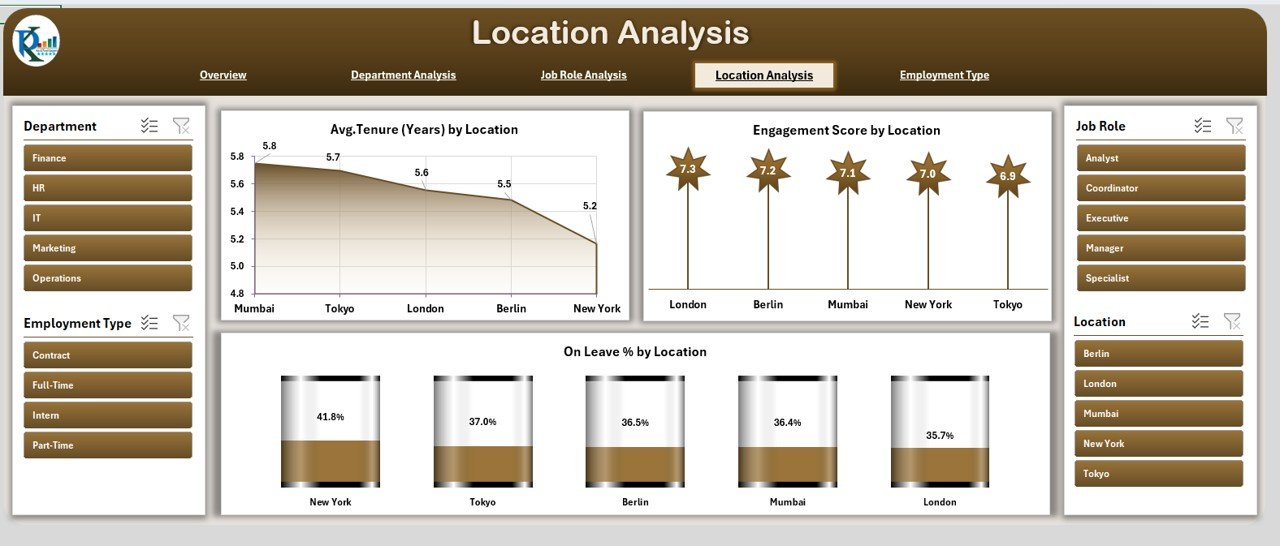Filter by Full-Time employment type
Viewport: 1280px width, 546px height.
coord(108,385)
